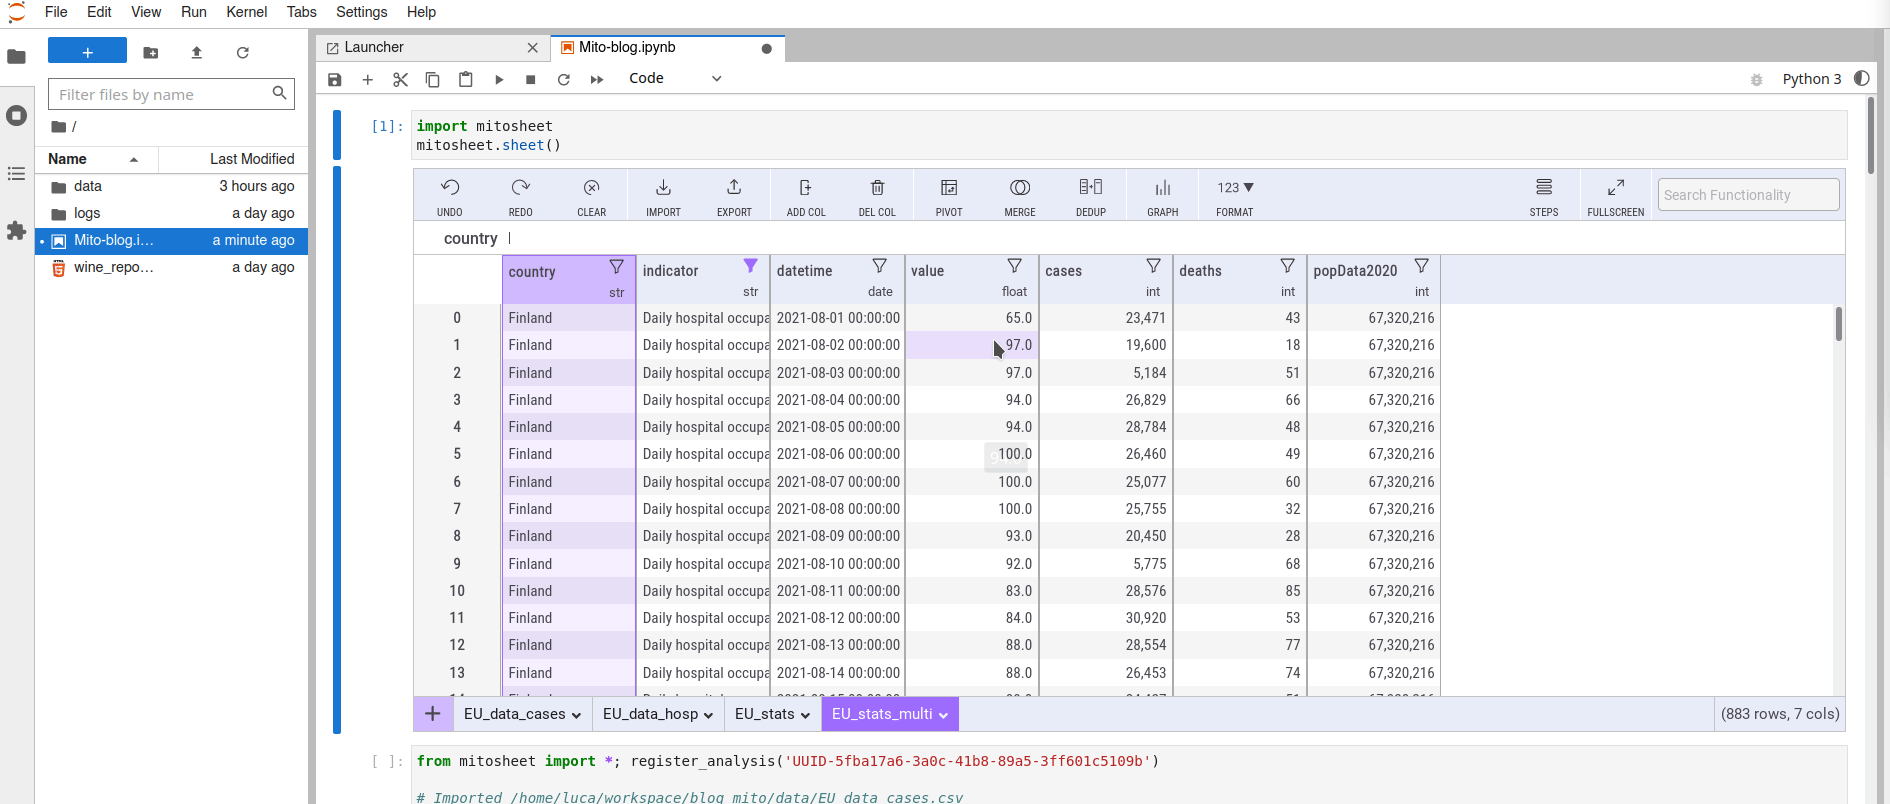This screenshot has height=804, width=1890.
Task: Run the selected cell
Action: point(499,79)
